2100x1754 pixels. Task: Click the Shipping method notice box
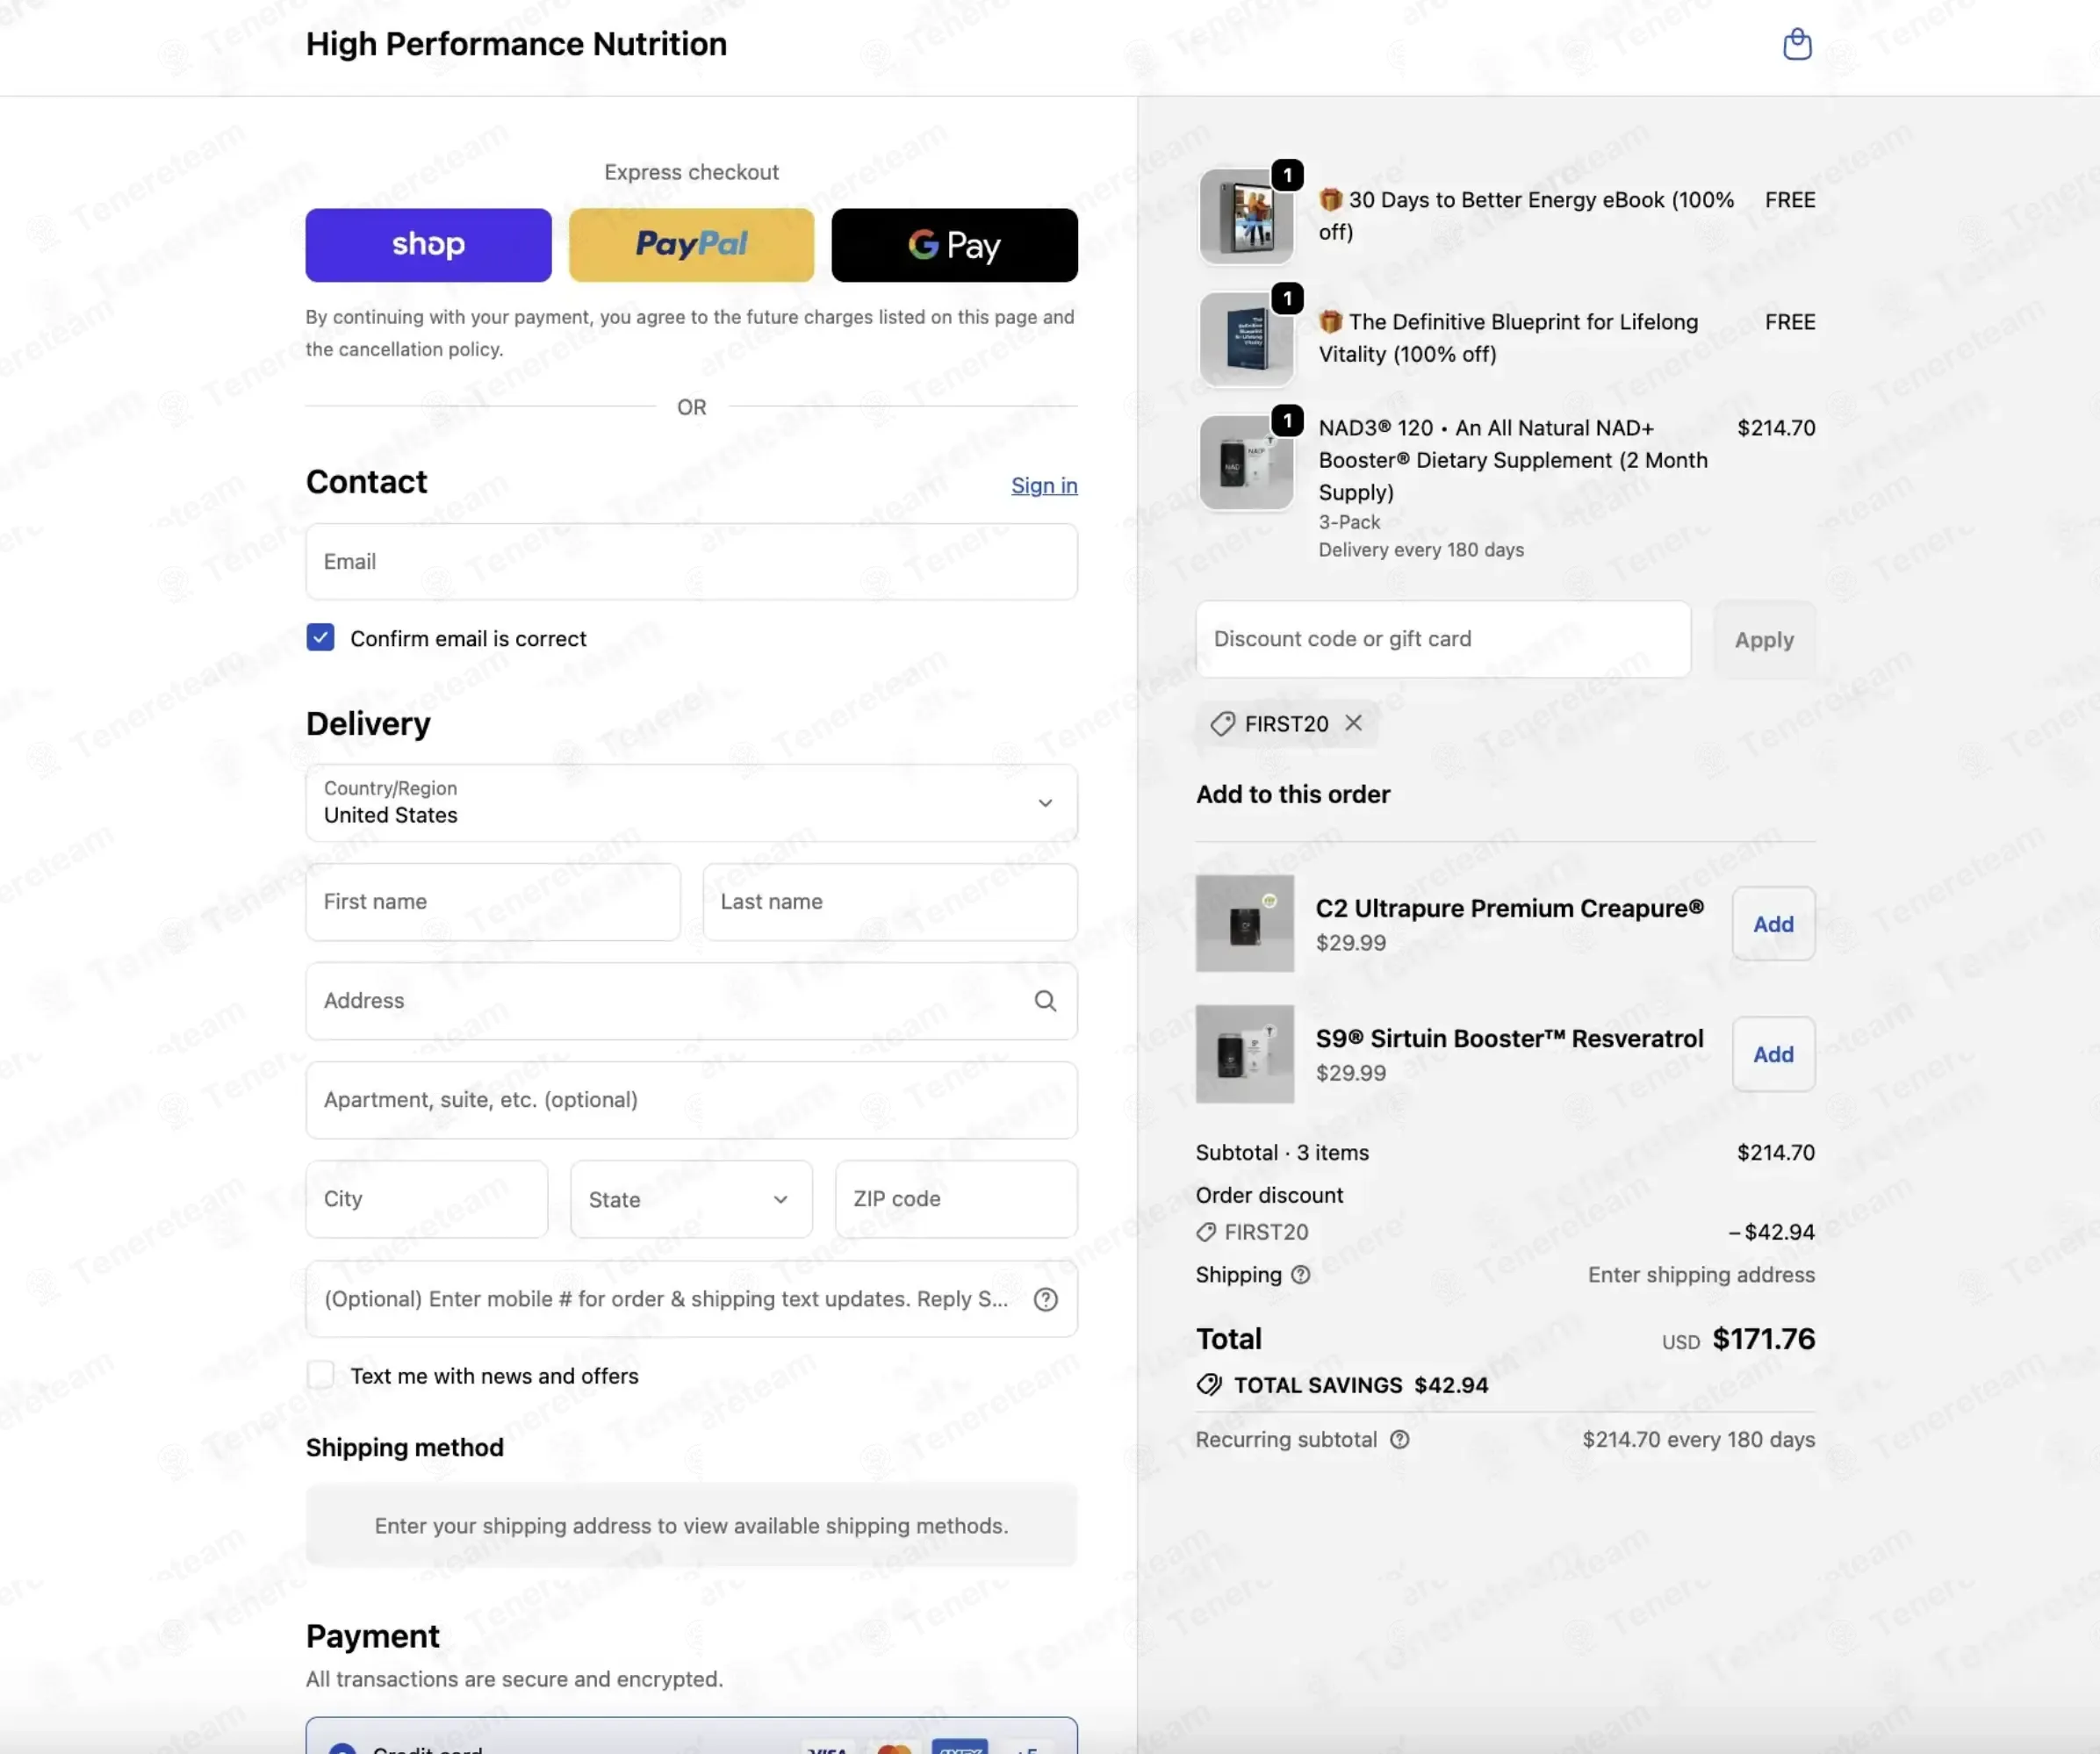pyautogui.click(x=691, y=1525)
